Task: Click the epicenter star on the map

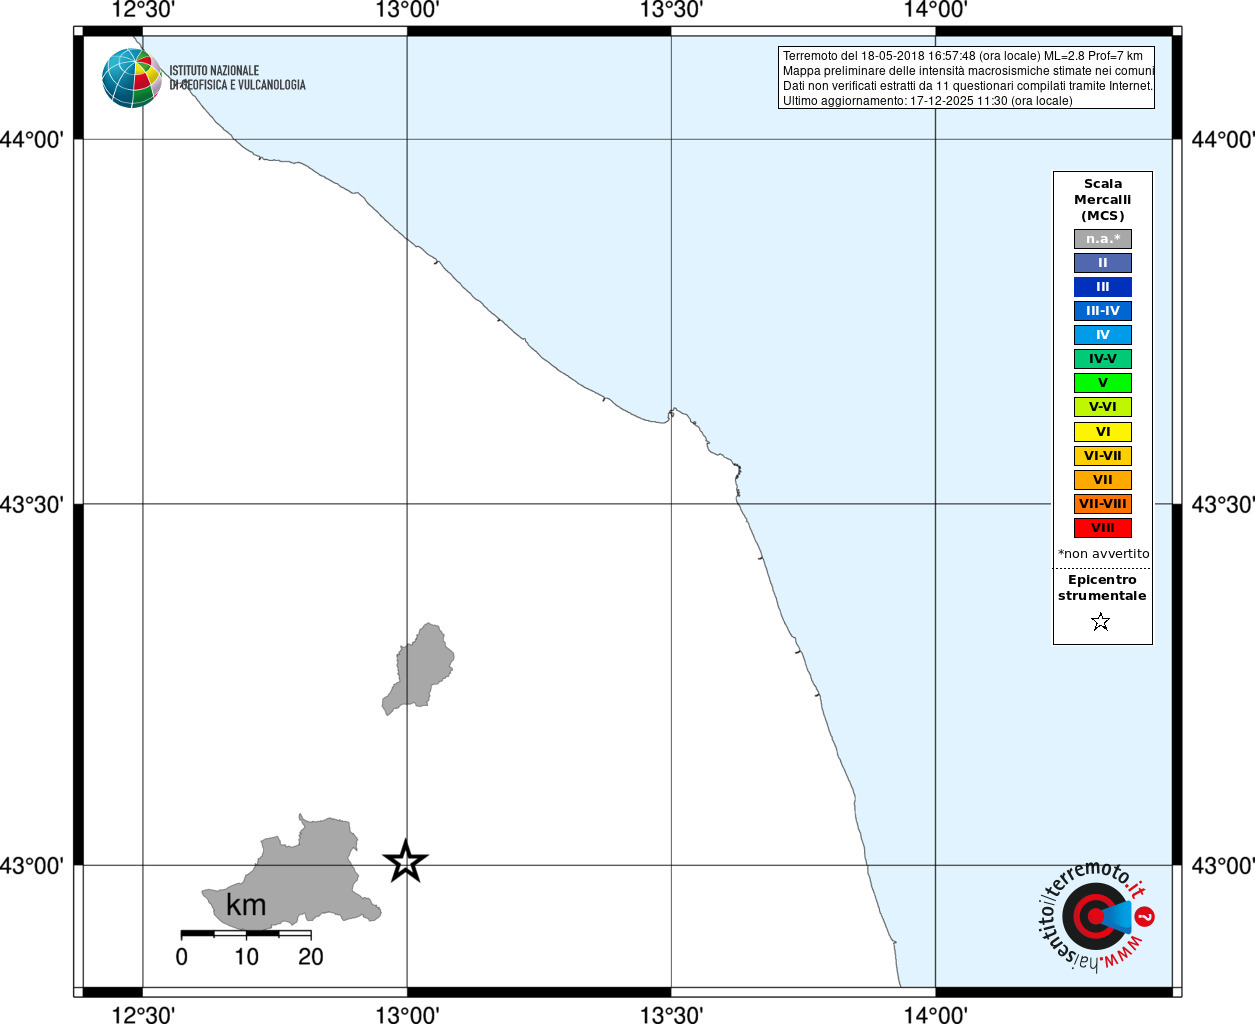Action: [405, 861]
